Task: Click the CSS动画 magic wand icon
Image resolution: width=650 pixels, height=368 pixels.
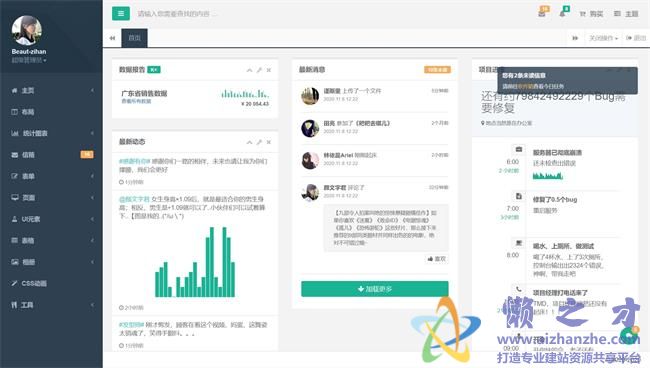Action: pyautogui.click(x=15, y=283)
